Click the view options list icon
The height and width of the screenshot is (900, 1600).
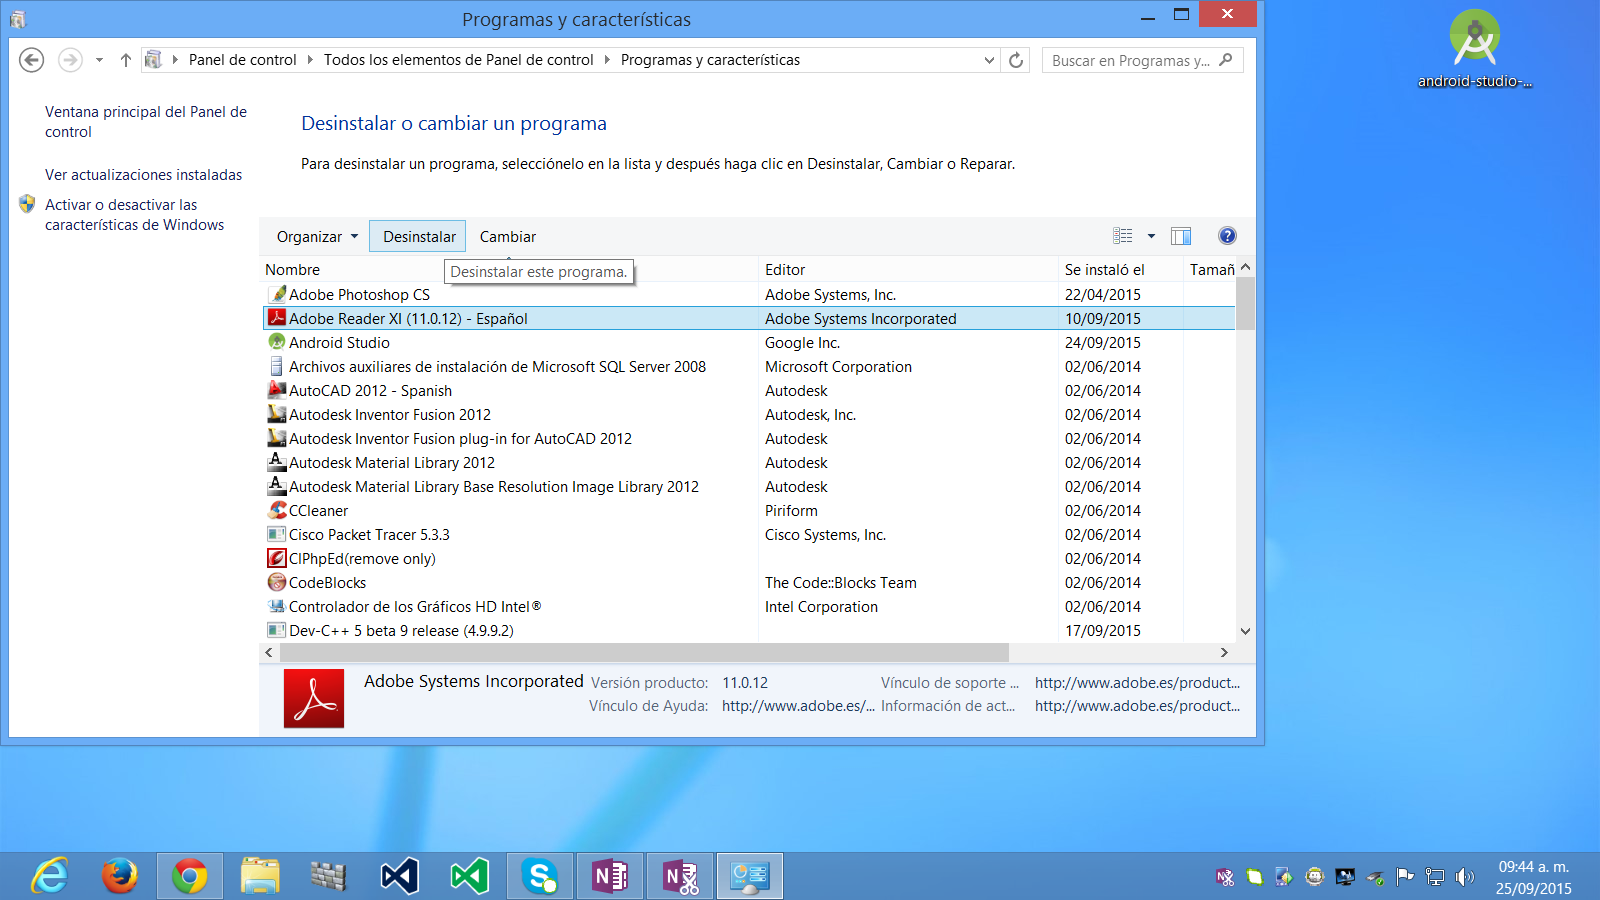pyautogui.click(x=1123, y=236)
